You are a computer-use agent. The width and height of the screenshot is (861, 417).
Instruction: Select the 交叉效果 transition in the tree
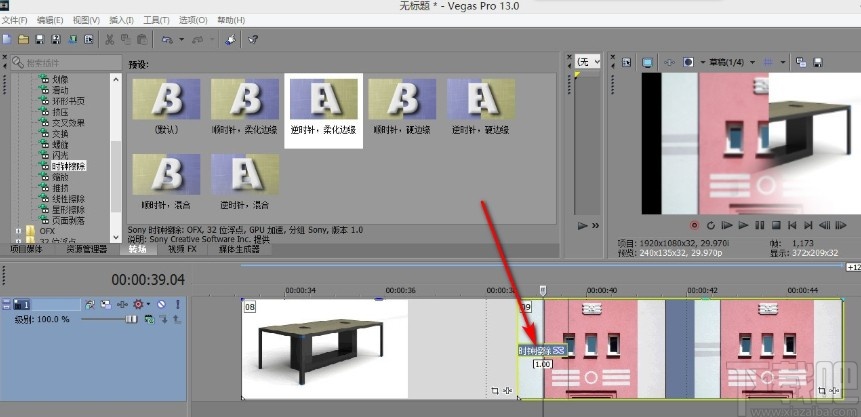tap(68, 123)
